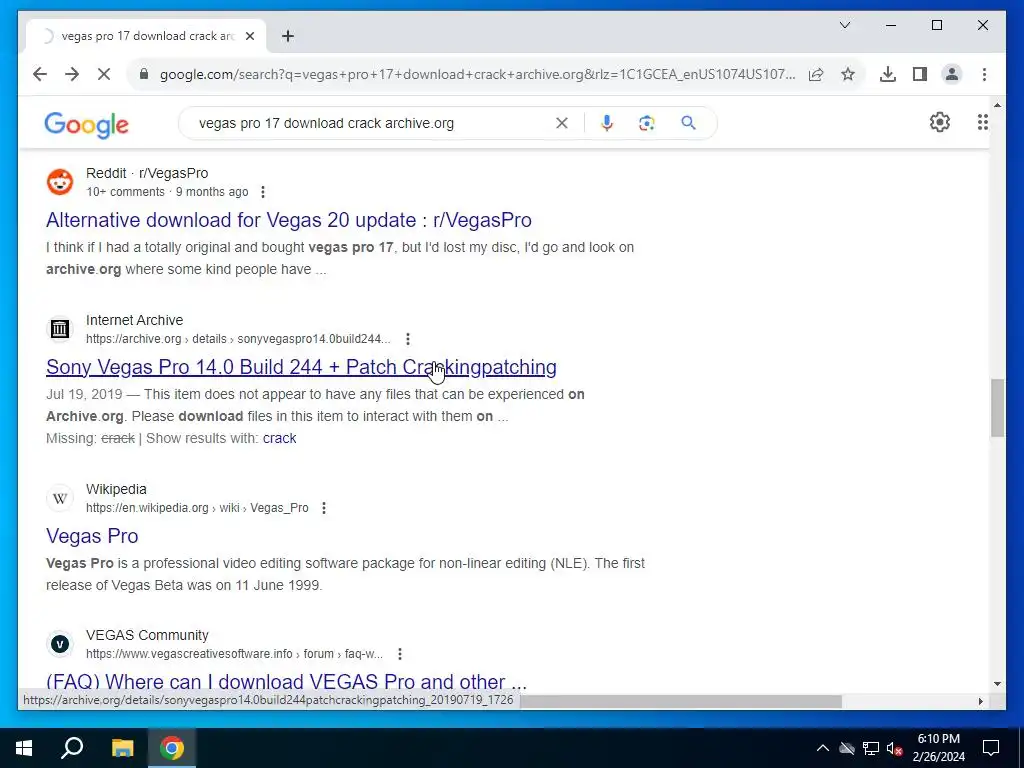Screen dimensions: 1024x768
Task: Open Alternative download for Vegas 20 link
Action: click(289, 220)
